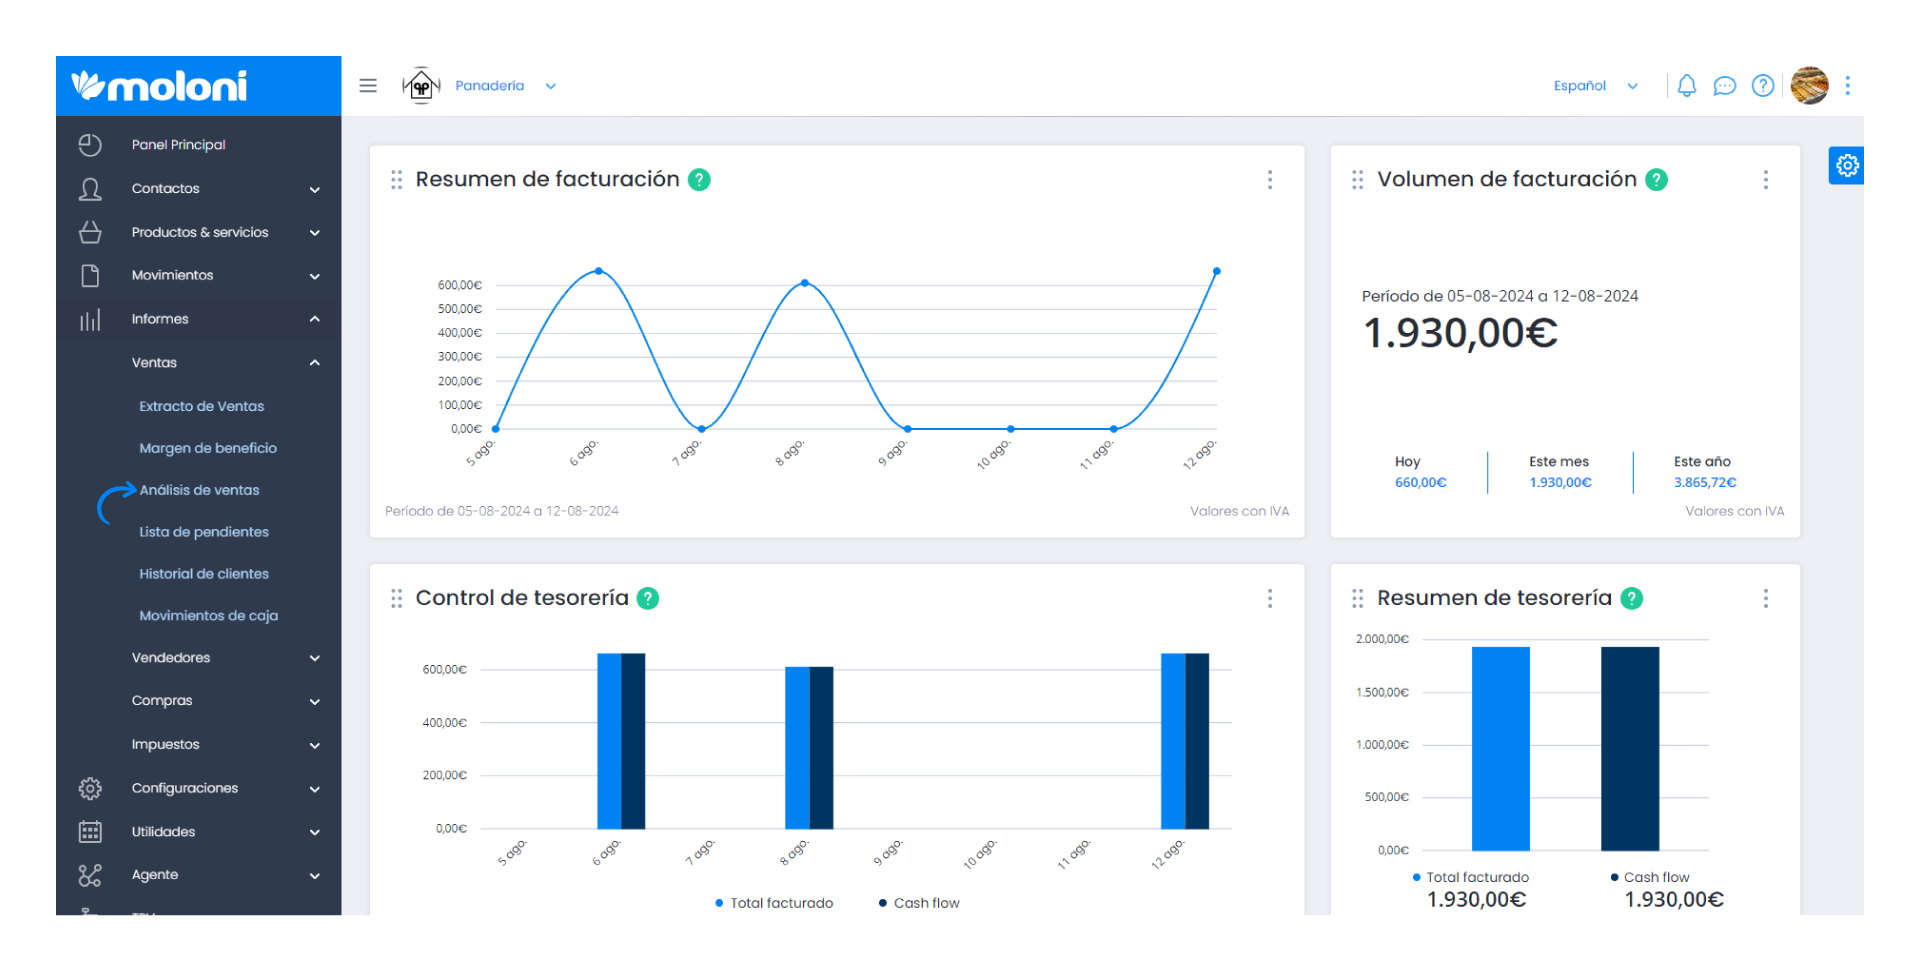This screenshot has height=971, width=1920.
Task: Grab Volumen de facturación drag handle
Action: coord(1358,180)
